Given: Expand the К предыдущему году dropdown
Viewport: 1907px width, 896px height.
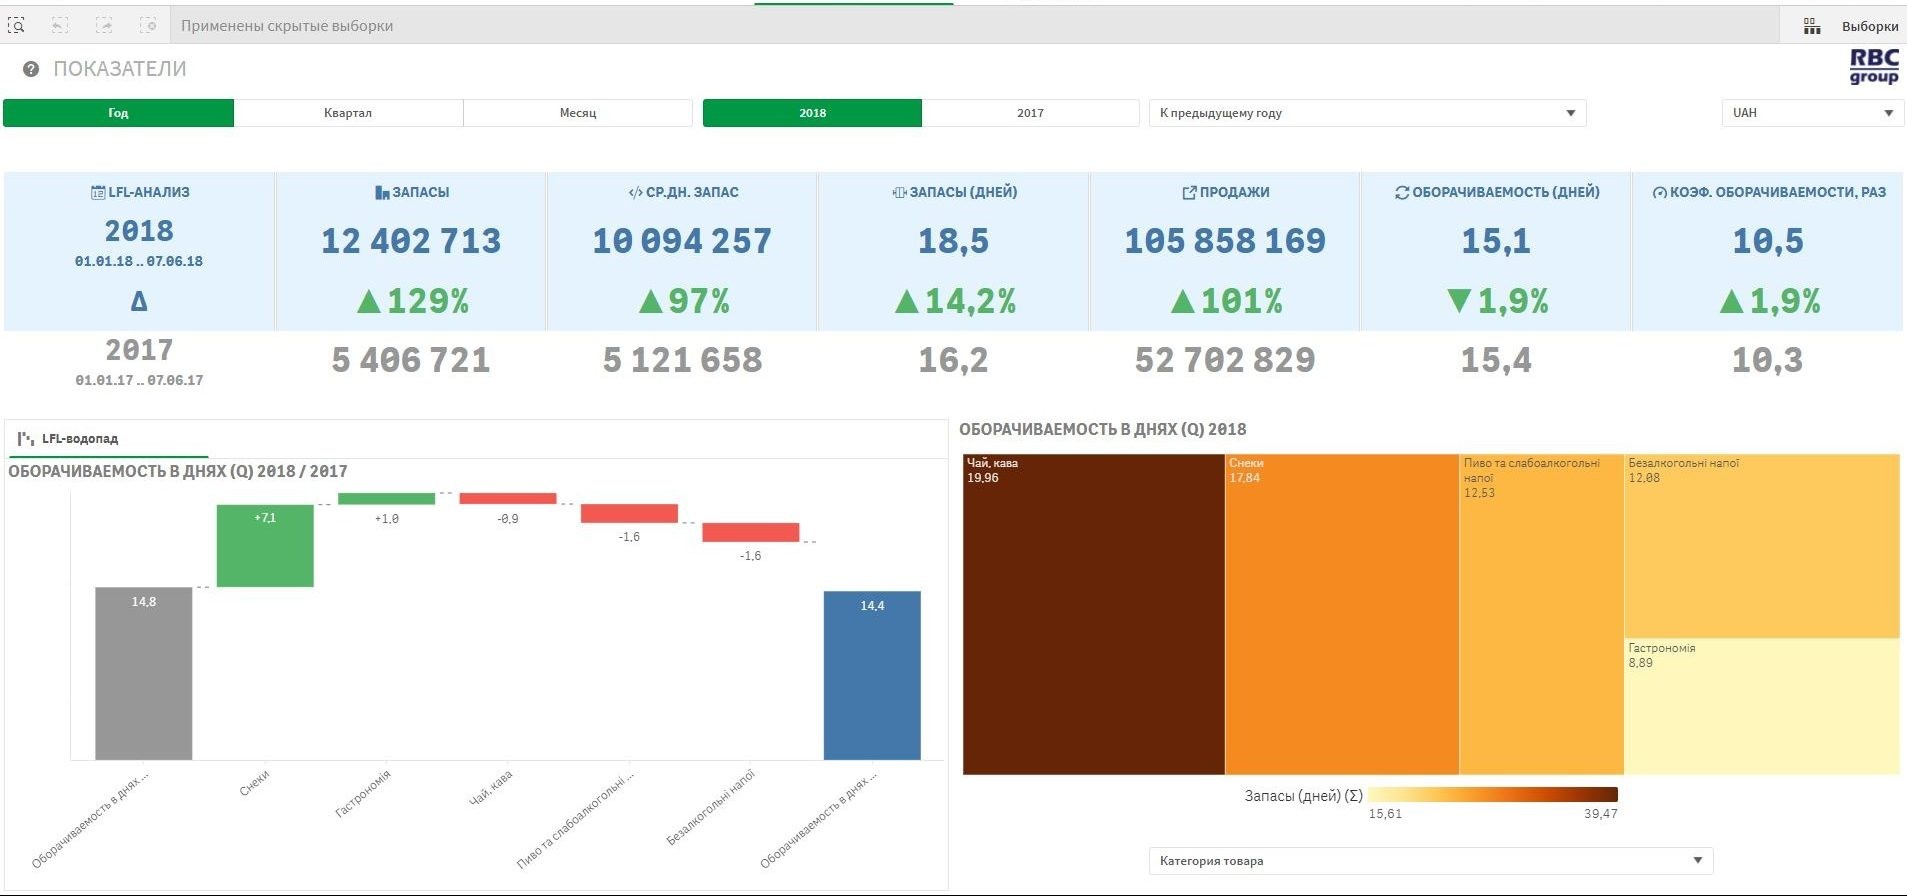Looking at the screenshot, I should pos(1367,113).
